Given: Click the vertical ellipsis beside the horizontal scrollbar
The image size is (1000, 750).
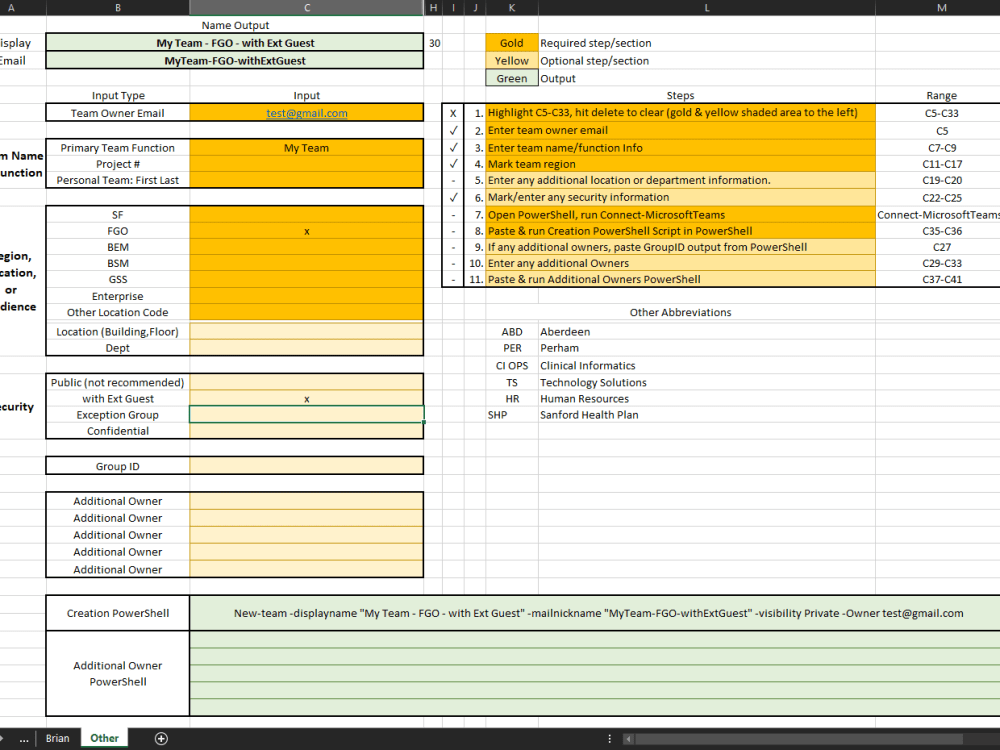Looking at the screenshot, I should tap(609, 738).
